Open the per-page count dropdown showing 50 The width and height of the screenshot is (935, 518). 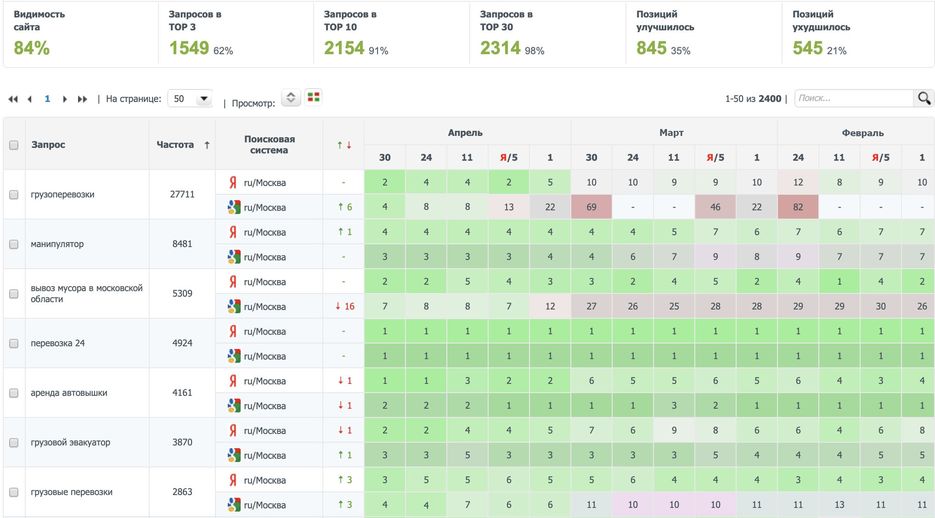[190, 99]
